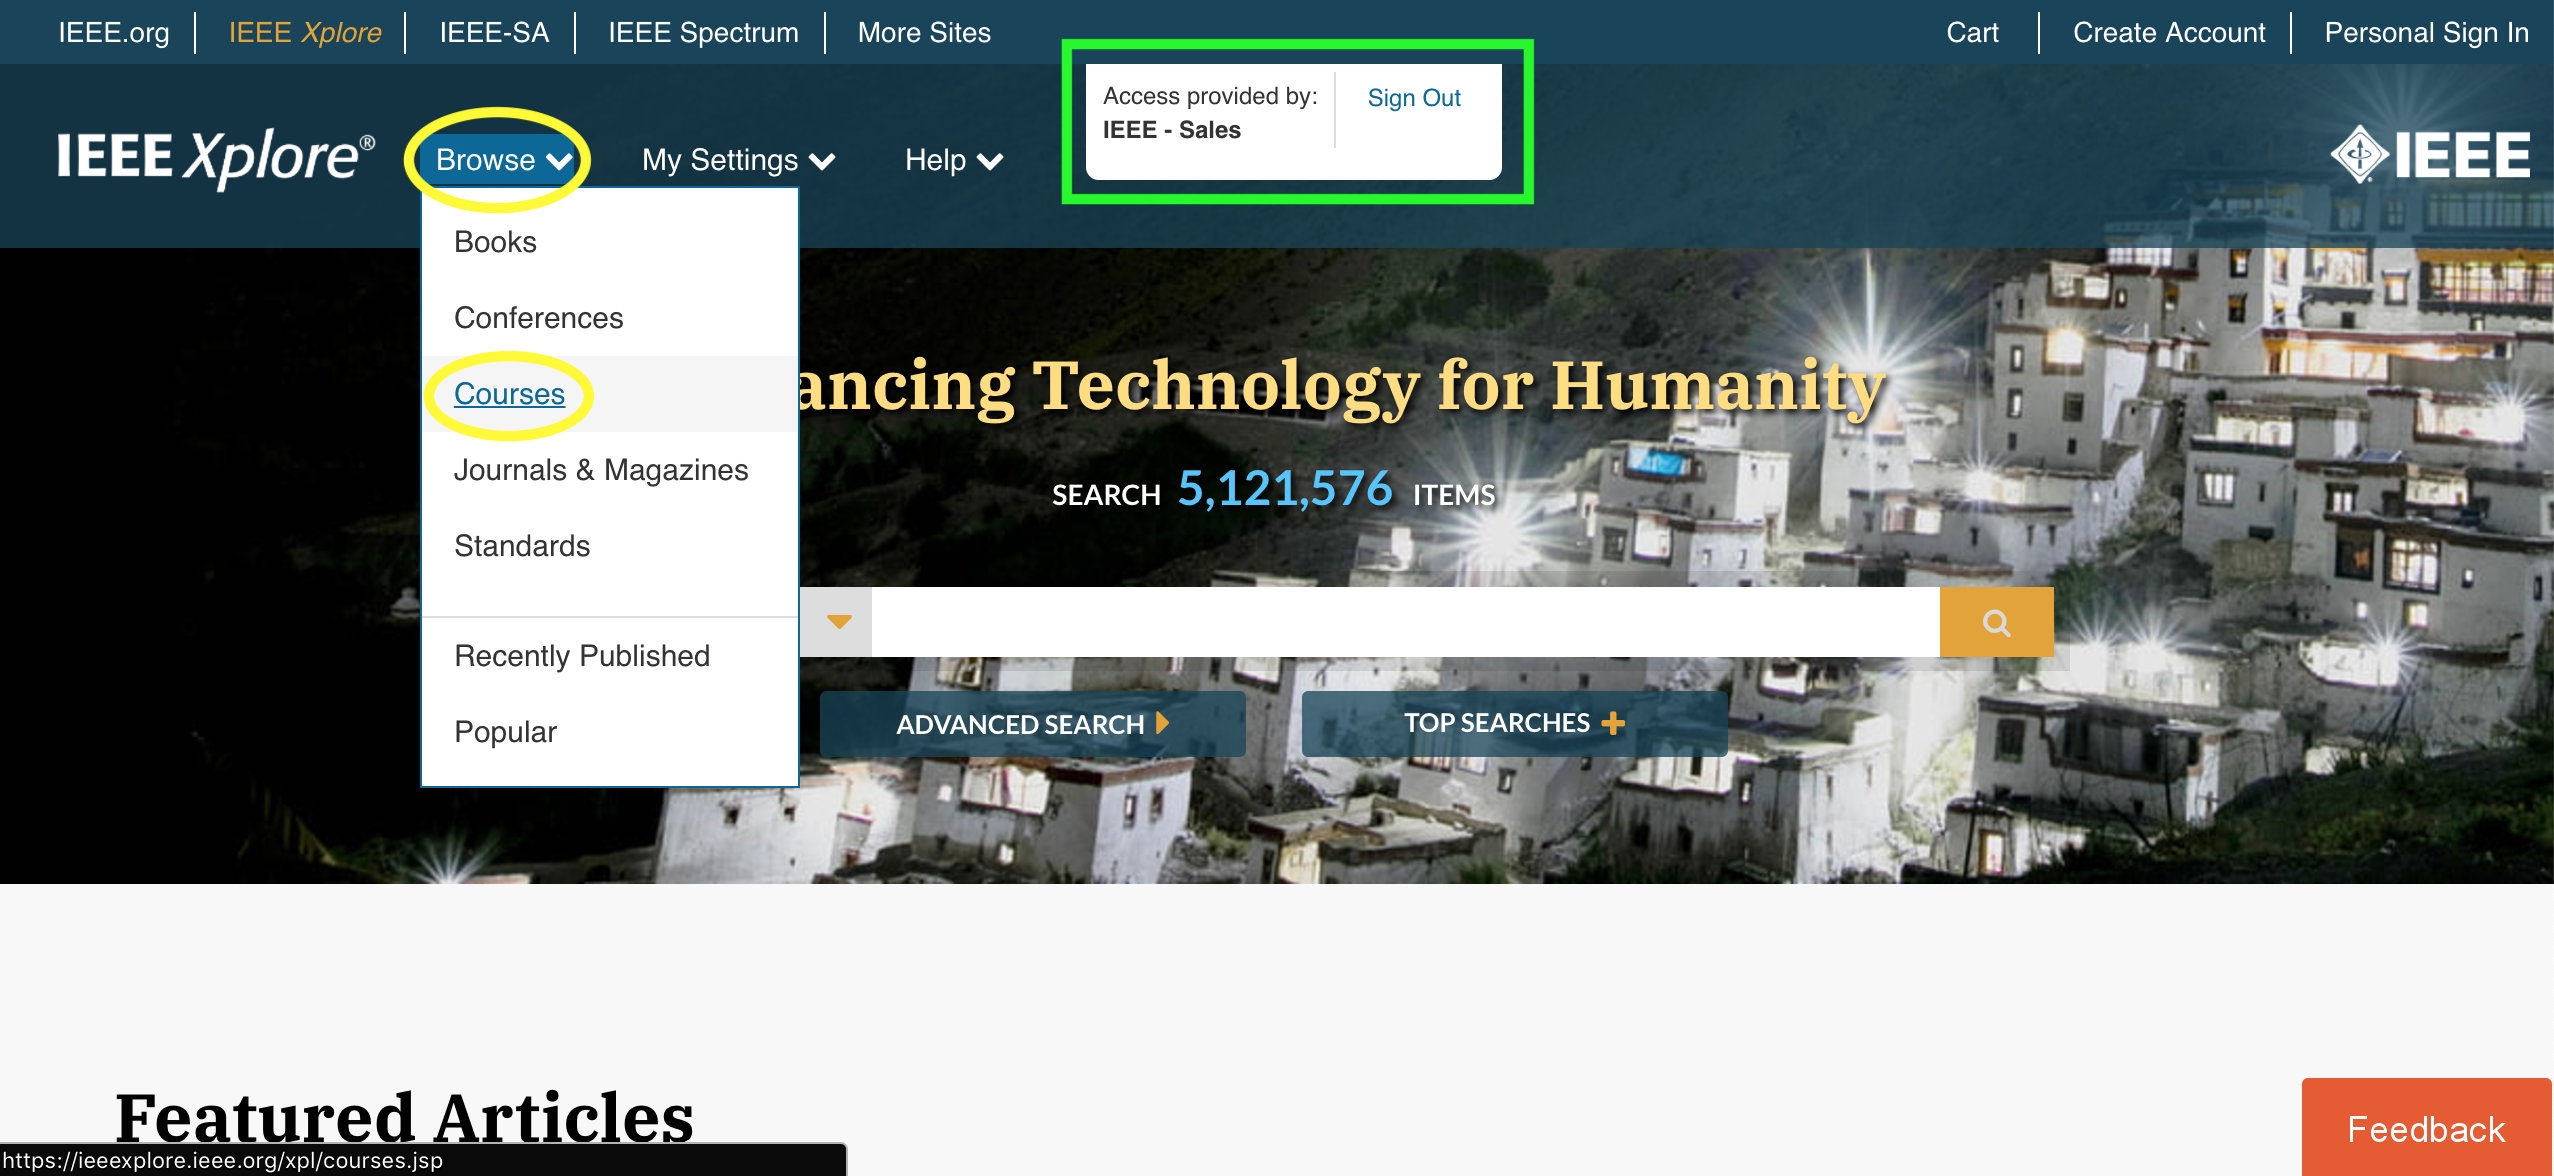Expand the Help dropdown menu

951,158
